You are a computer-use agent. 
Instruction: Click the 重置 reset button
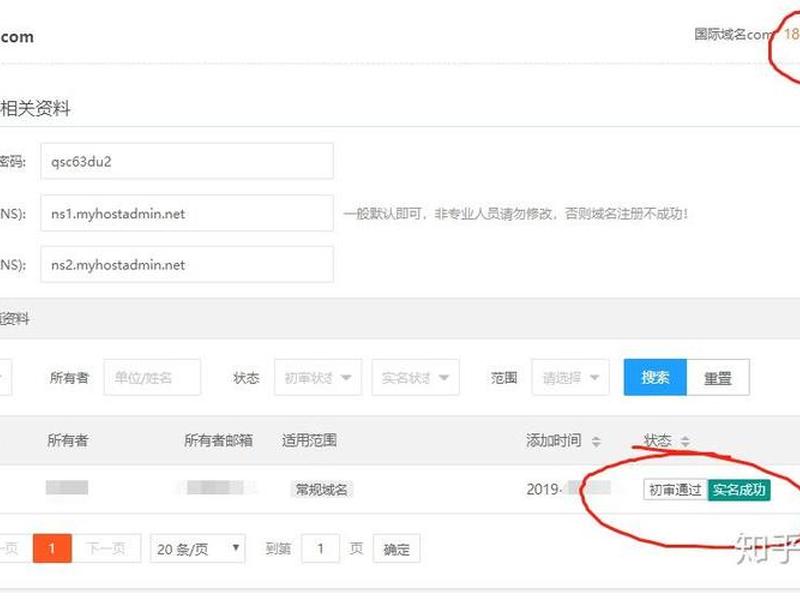click(718, 378)
